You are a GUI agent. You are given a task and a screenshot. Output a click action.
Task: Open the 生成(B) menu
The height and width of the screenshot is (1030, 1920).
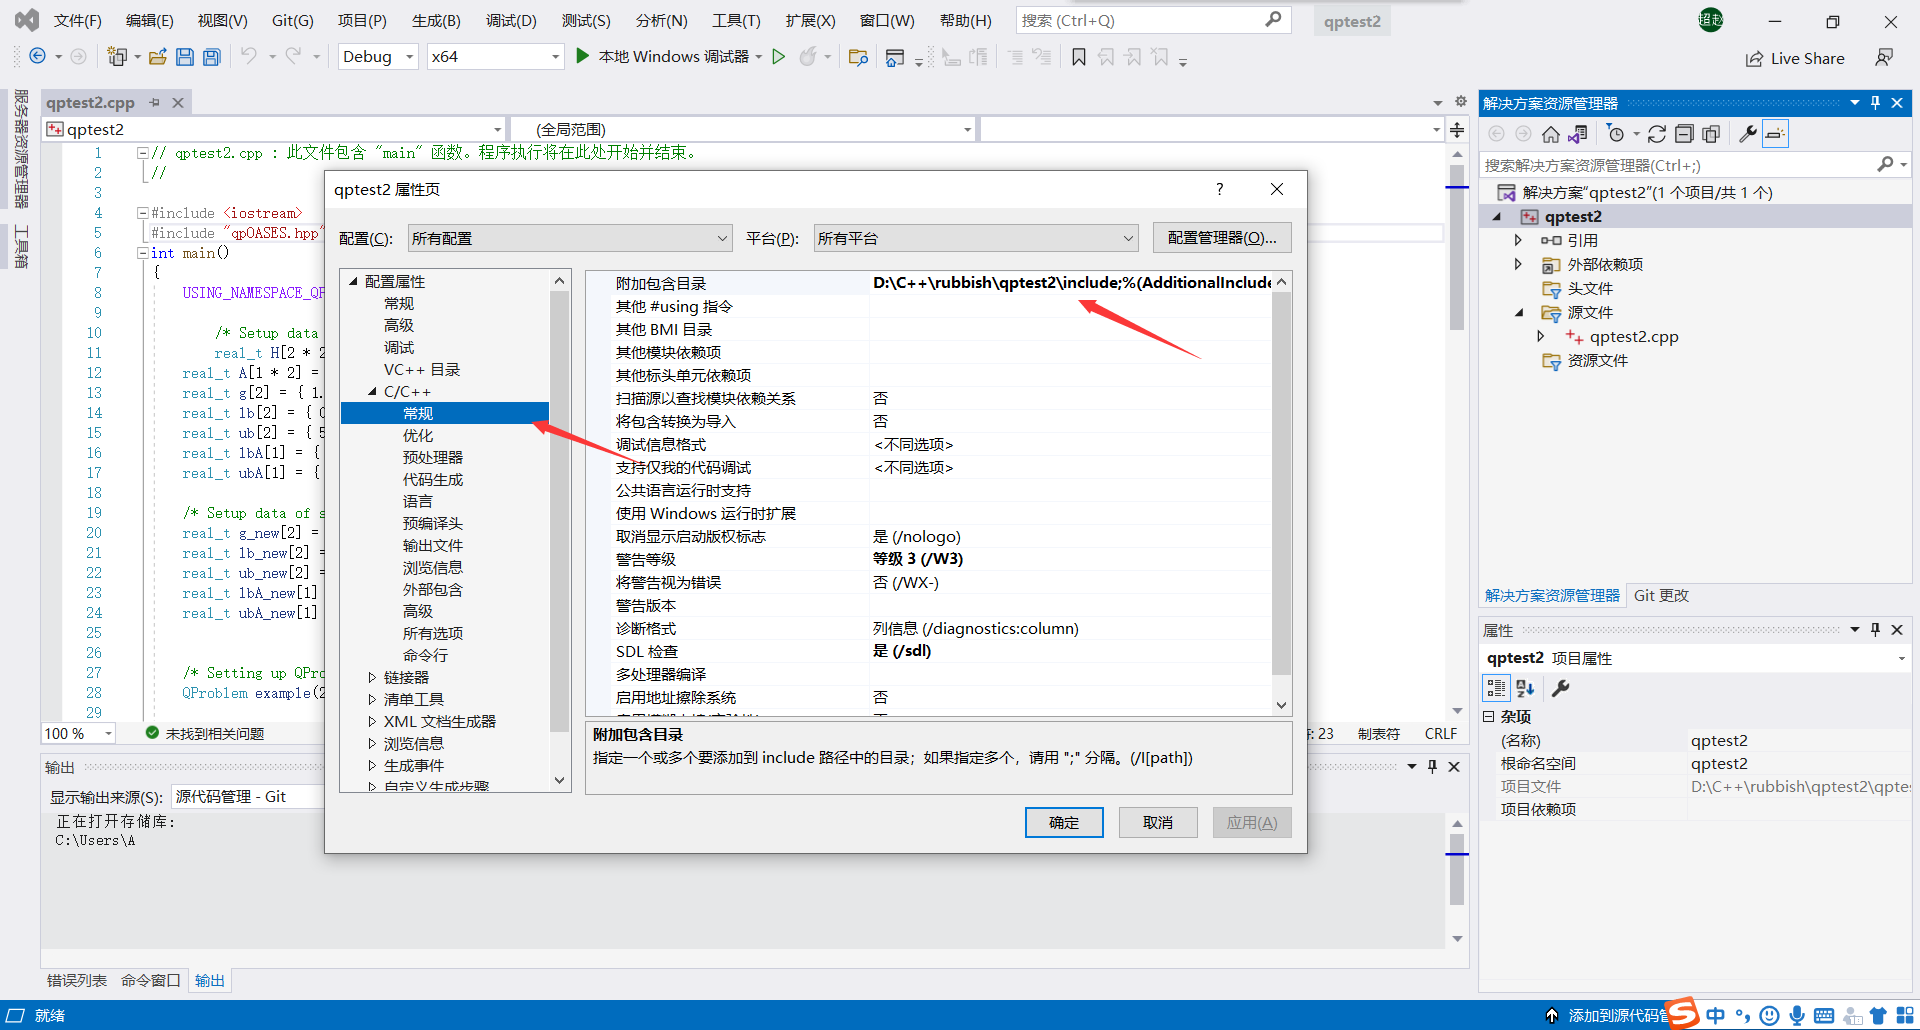pos(436,20)
